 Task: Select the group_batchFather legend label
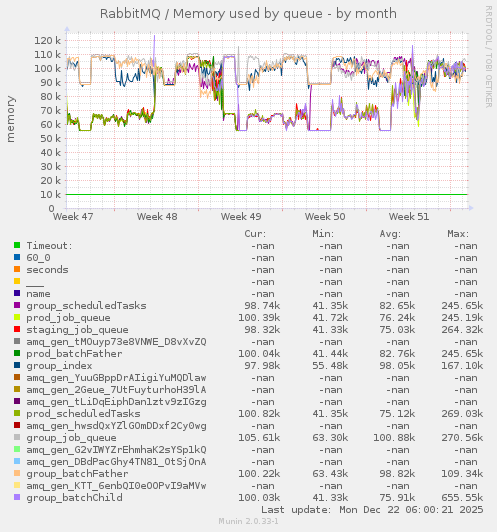tap(77, 474)
